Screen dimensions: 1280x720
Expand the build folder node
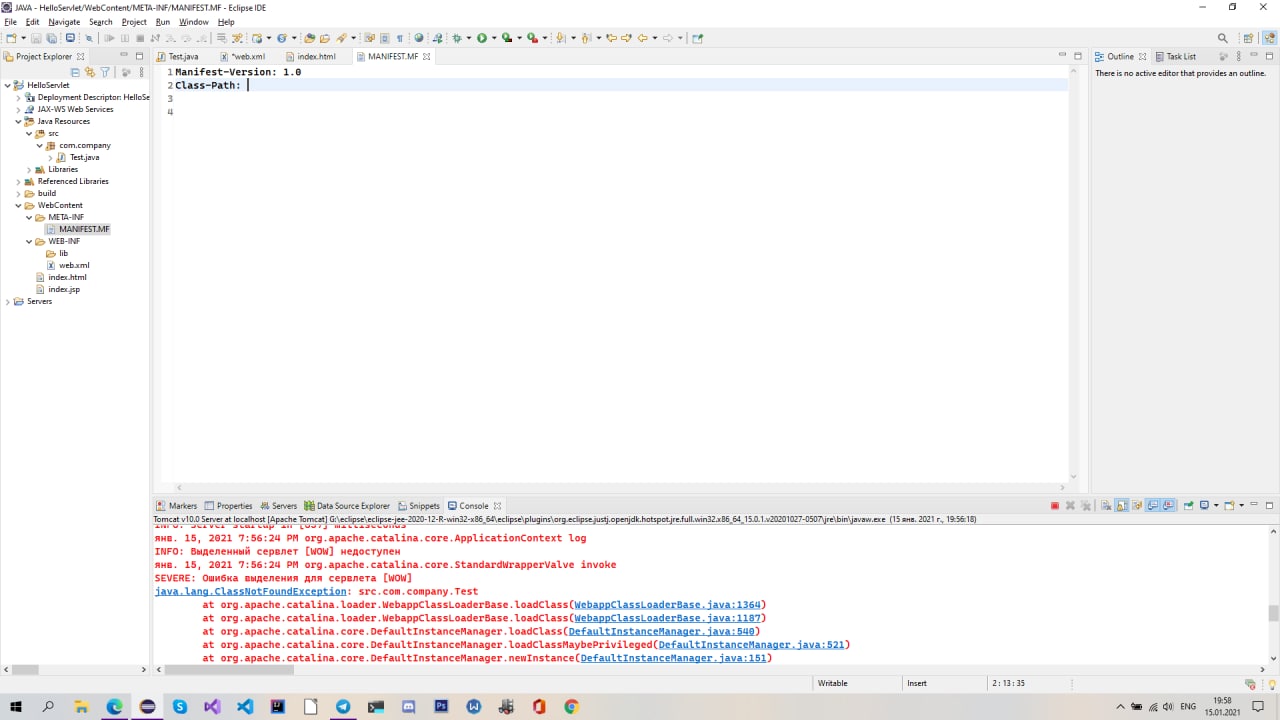(18, 193)
